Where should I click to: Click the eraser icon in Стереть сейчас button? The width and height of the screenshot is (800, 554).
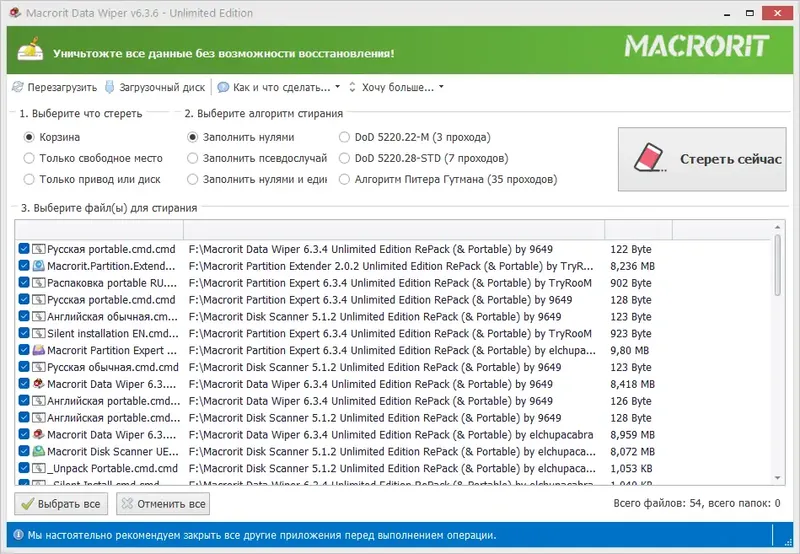tap(649, 158)
